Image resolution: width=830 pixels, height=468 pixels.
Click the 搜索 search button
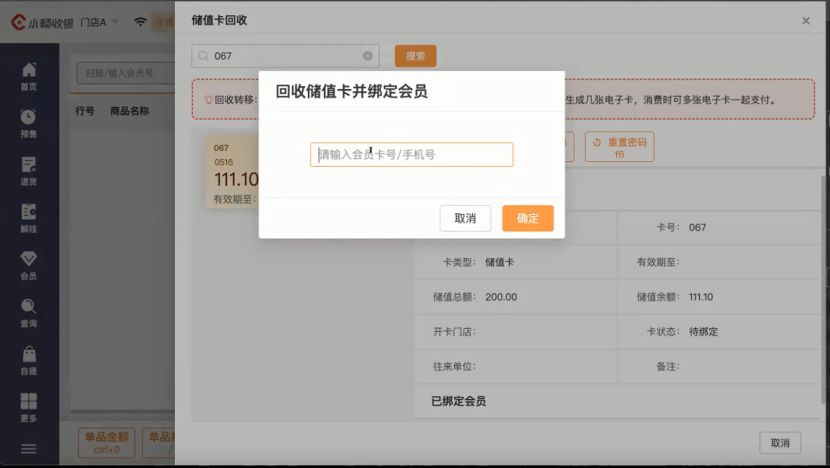click(x=416, y=56)
